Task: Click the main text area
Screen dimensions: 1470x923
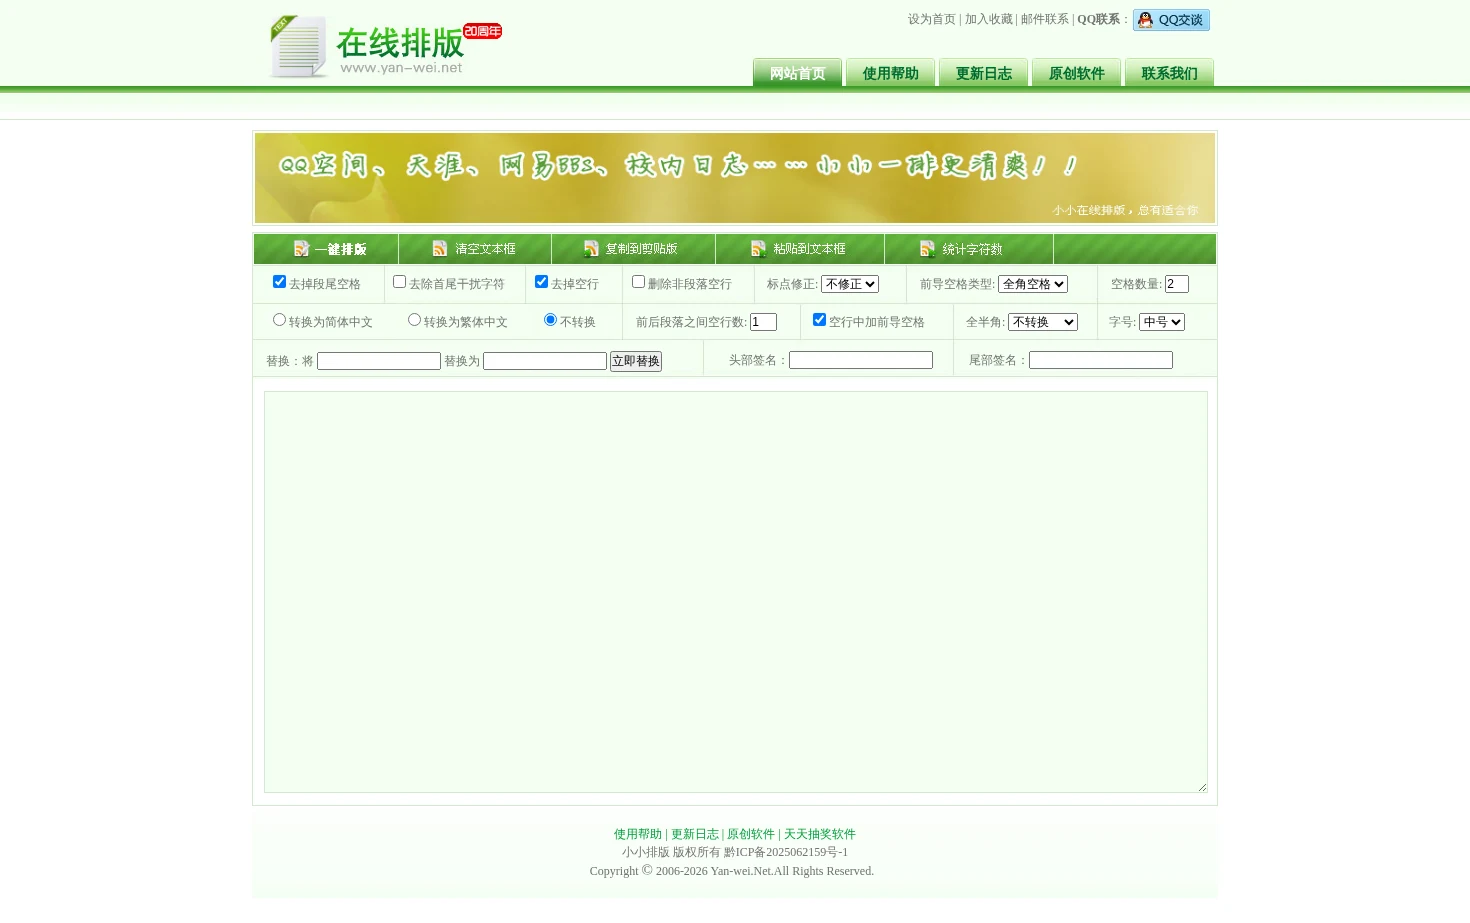Action: (x=736, y=592)
